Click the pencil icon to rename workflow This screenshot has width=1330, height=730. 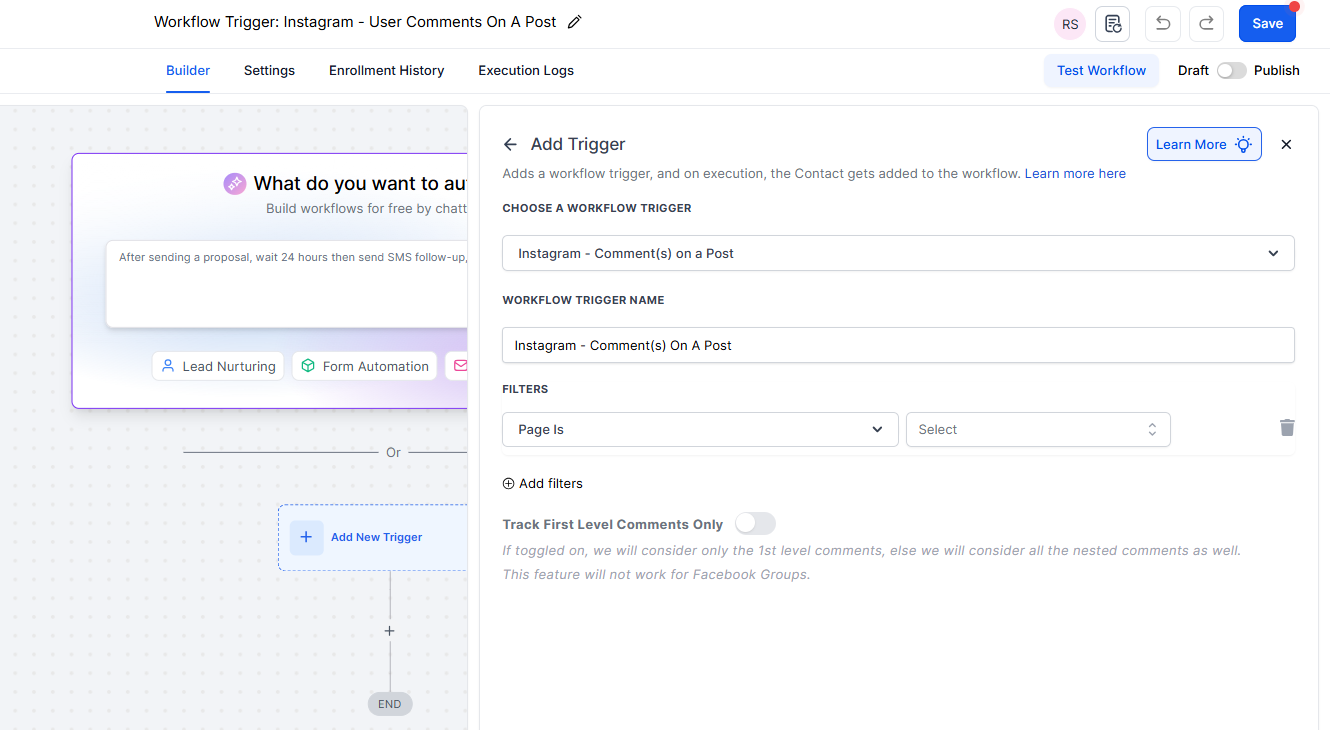coord(574,22)
